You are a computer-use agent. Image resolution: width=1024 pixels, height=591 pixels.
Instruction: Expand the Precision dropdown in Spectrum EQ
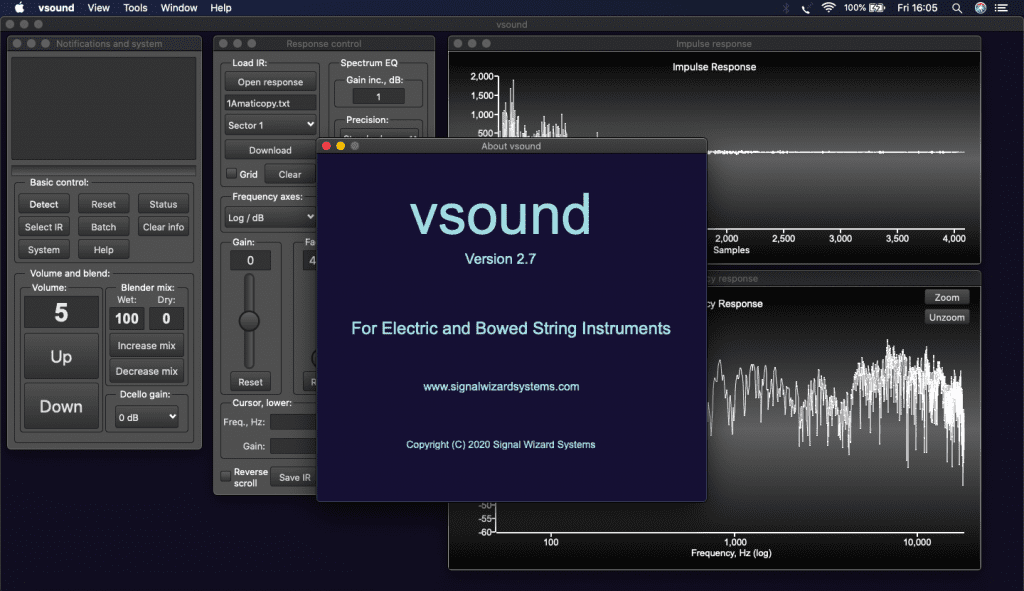378,135
